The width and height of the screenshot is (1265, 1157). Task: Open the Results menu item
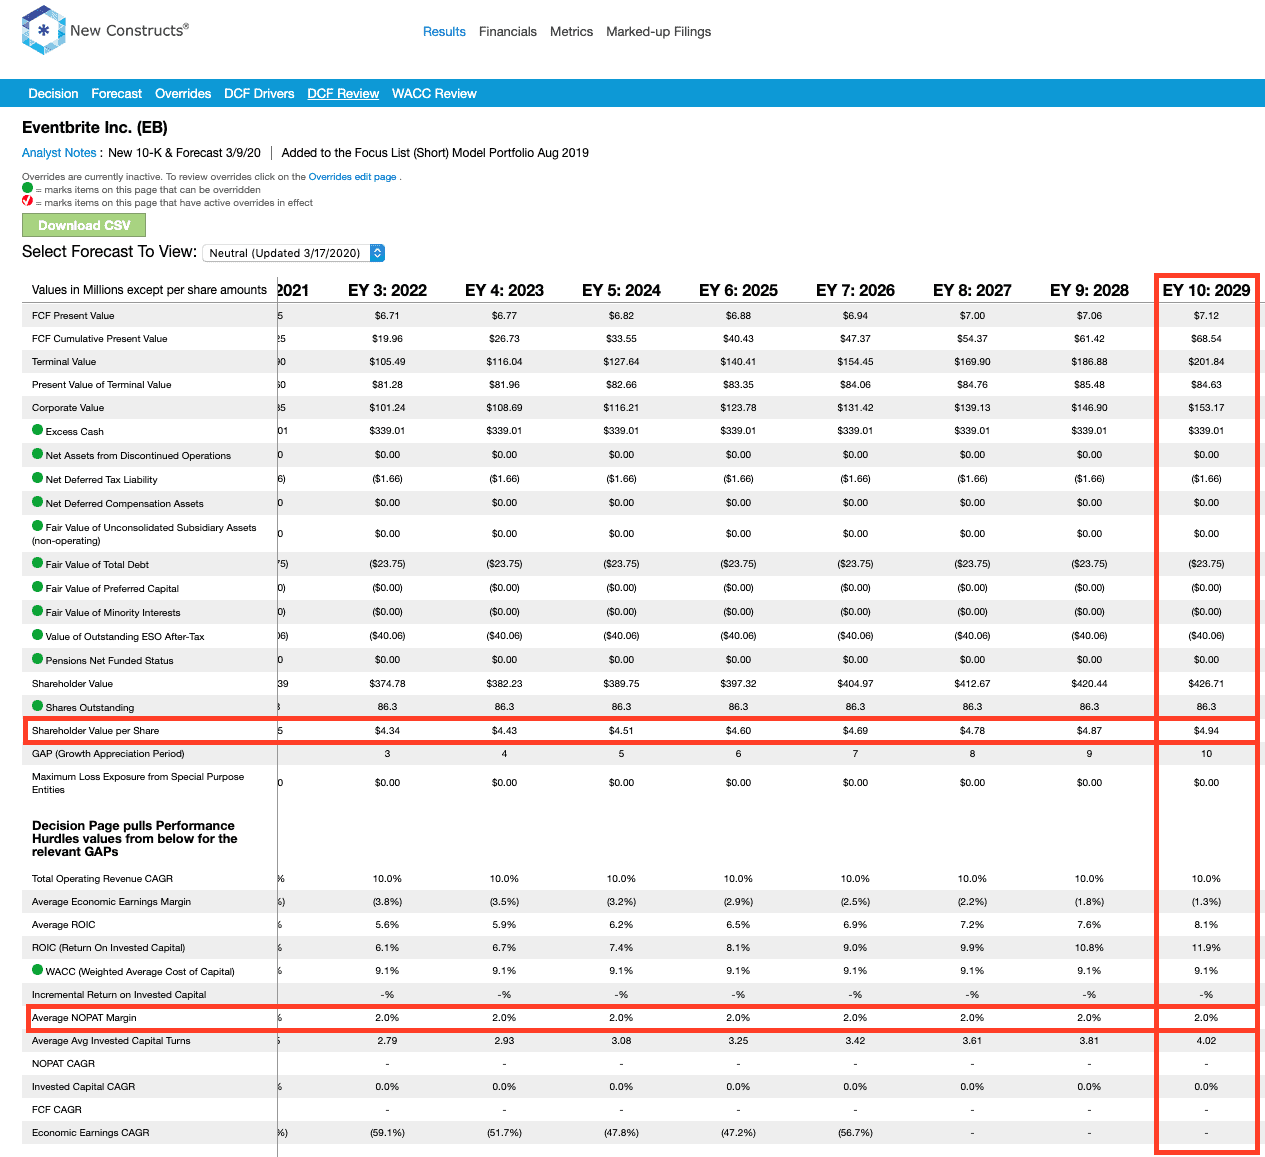click(x=444, y=32)
